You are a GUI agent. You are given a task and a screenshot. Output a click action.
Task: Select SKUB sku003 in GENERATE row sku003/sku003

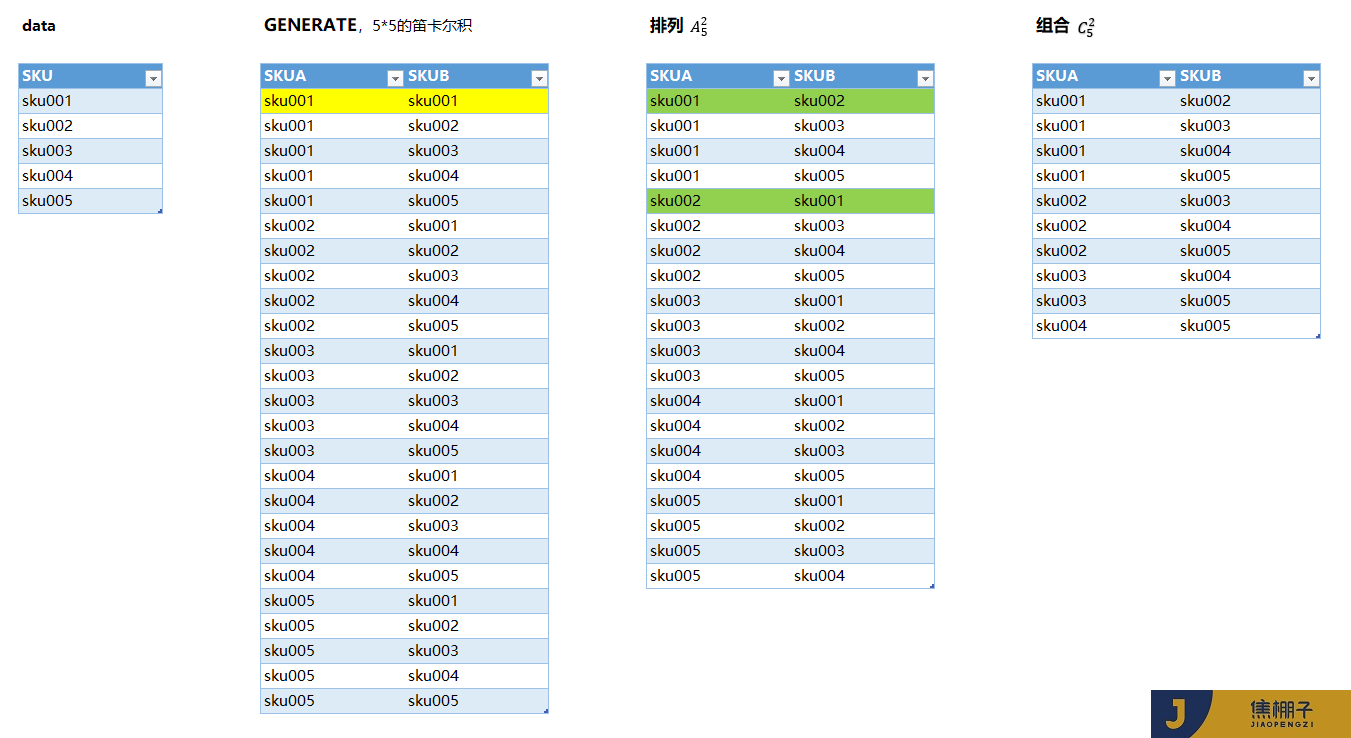pos(476,401)
